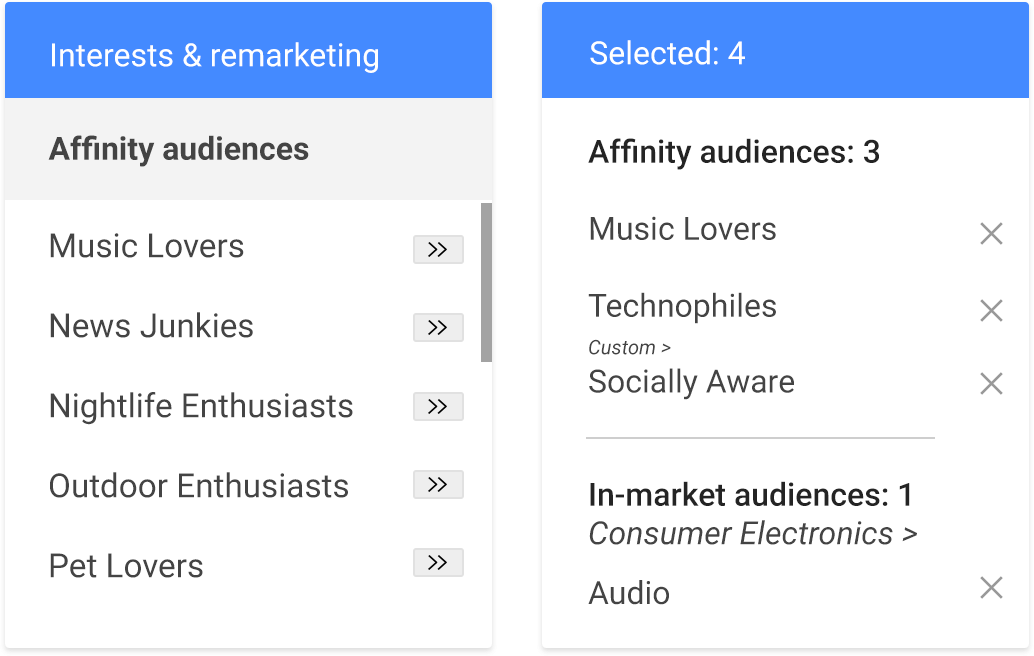1034x656 pixels.
Task: Select Pet Lovers audience label
Action: pyautogui.click(x=126, y=566)
